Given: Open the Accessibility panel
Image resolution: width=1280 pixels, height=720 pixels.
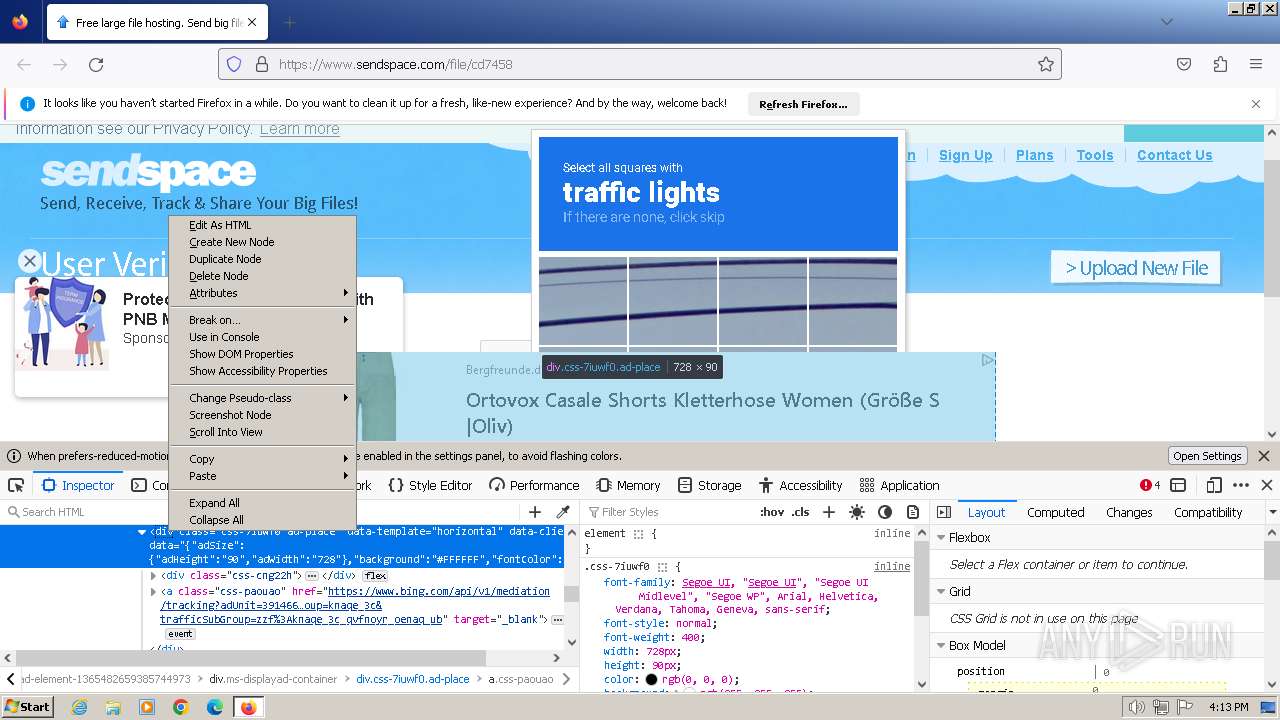Looking at the screenshot, I should pos(800,485).
